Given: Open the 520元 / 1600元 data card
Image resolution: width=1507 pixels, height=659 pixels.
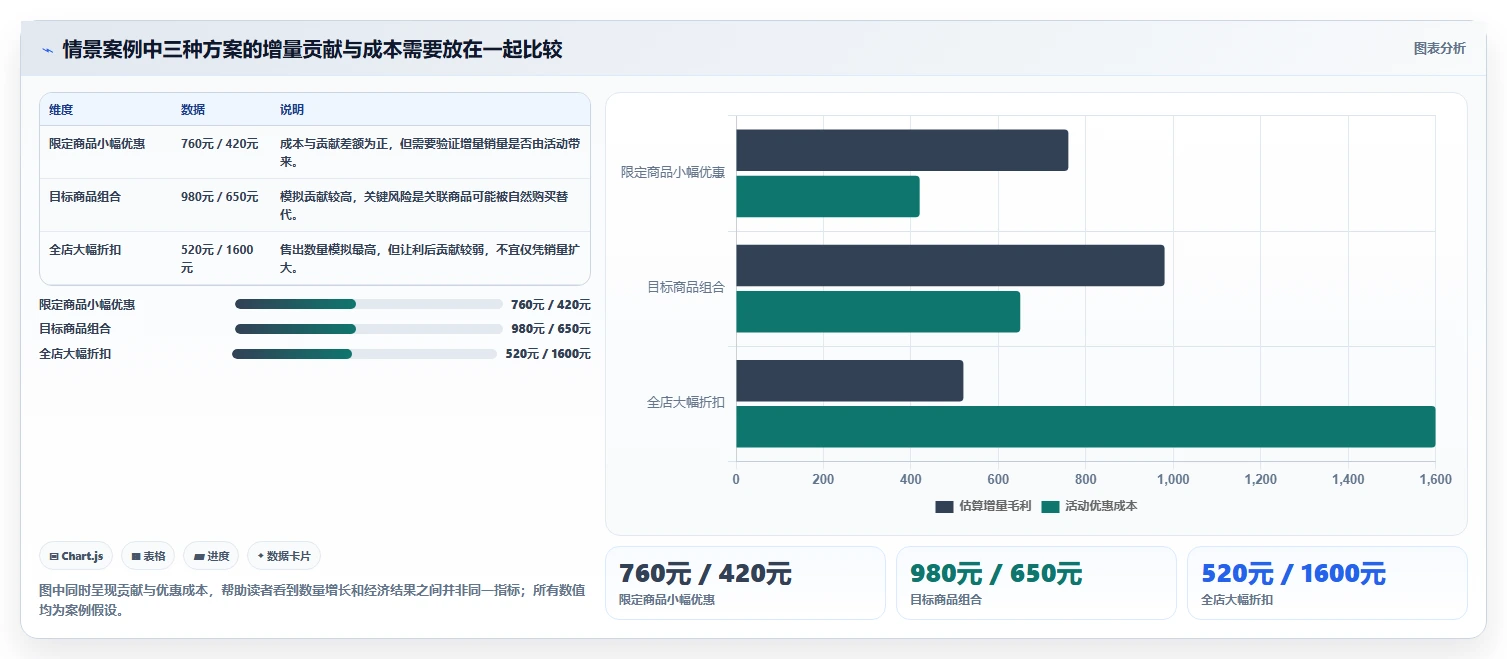Looking at the screenshot, I should click(1327, 583).
